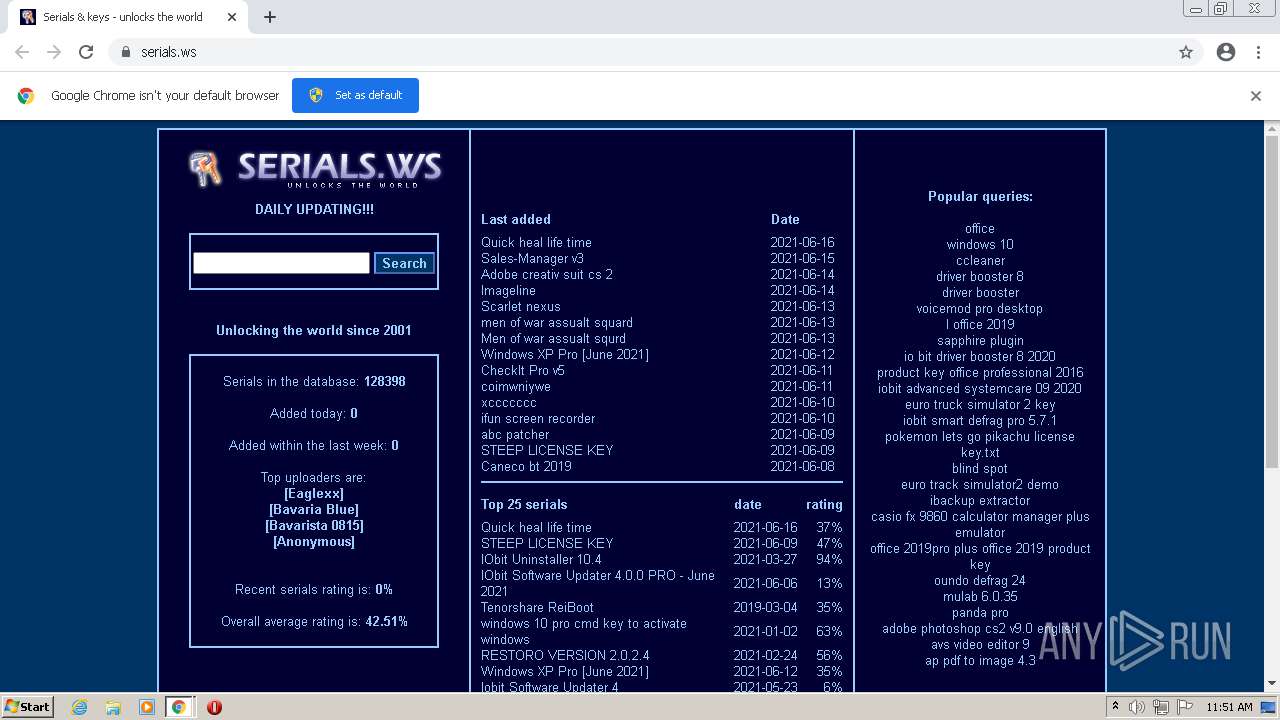The height and width of the screenshot is (720, 1280).
Task: Click the browser forward arrow
Action: [54, 52]
